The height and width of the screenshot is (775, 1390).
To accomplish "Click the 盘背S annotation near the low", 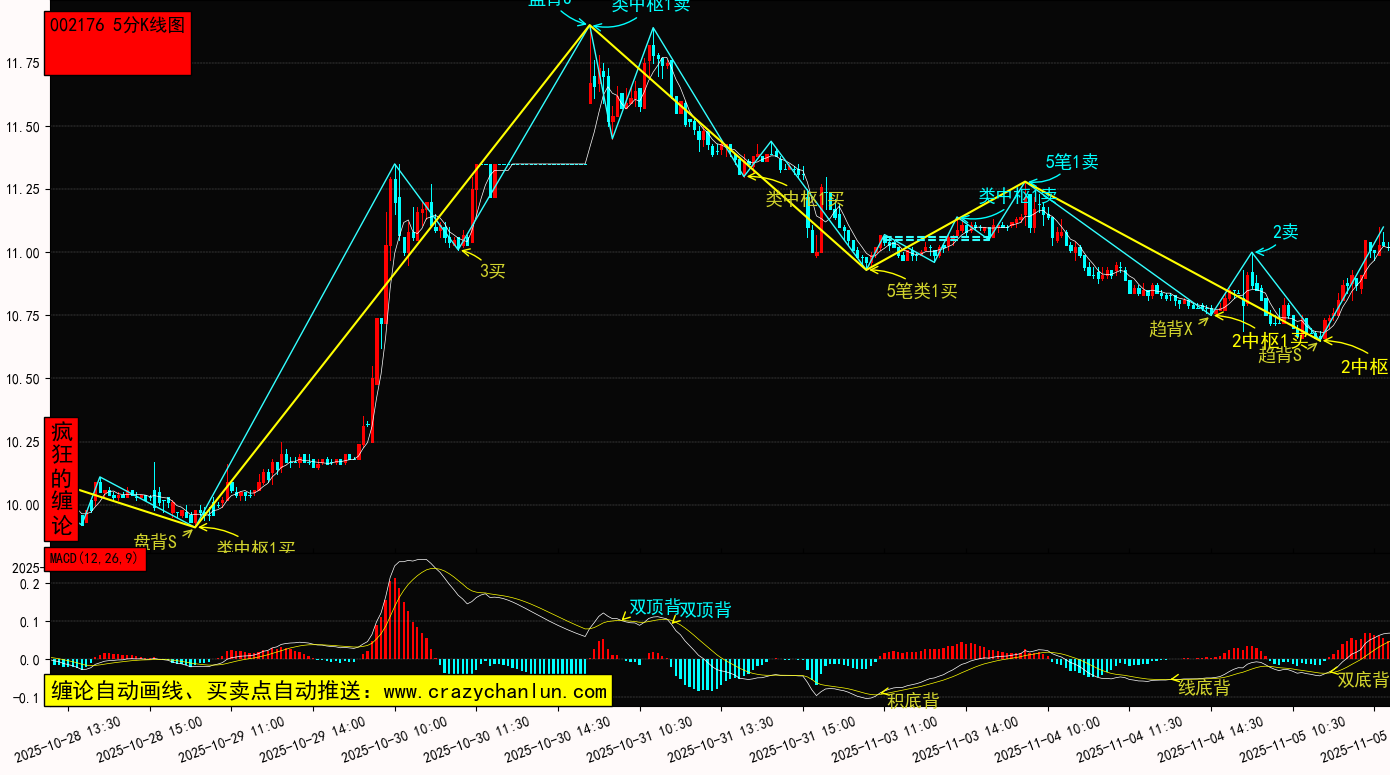I will pos(155,542).
